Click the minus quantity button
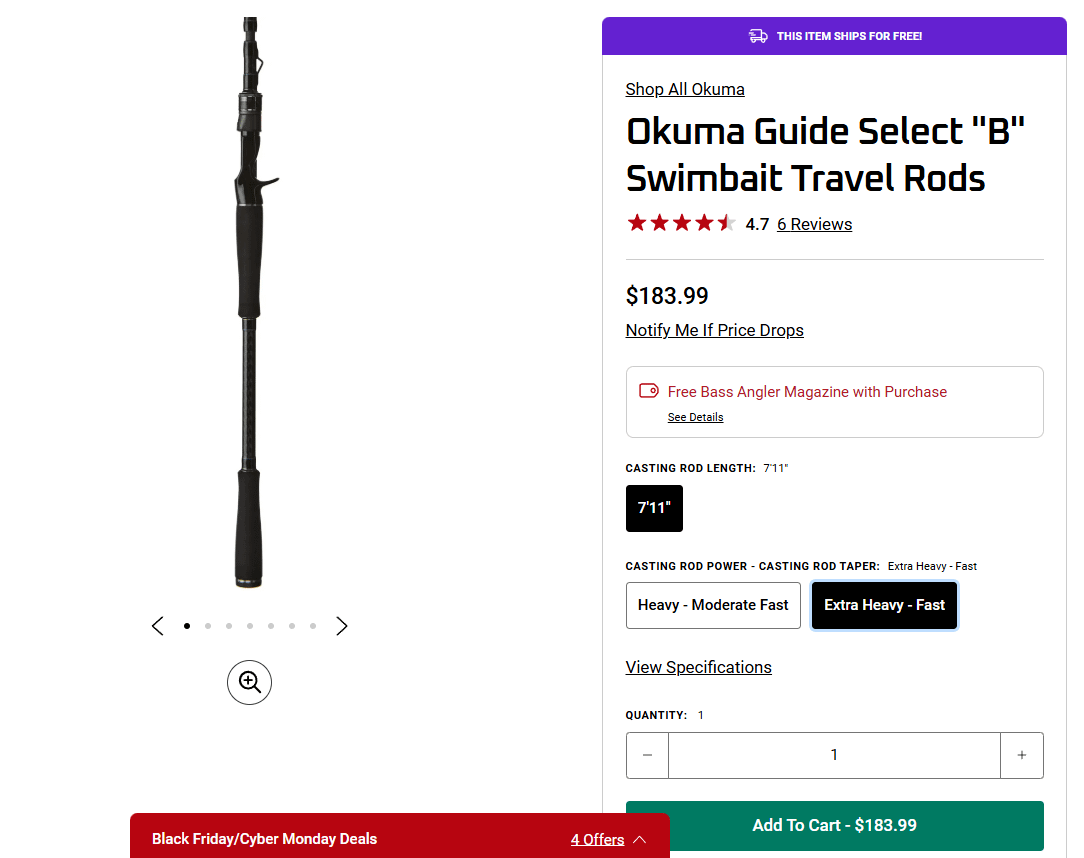This screenshot has width=1084, height=858. (648, 755)
